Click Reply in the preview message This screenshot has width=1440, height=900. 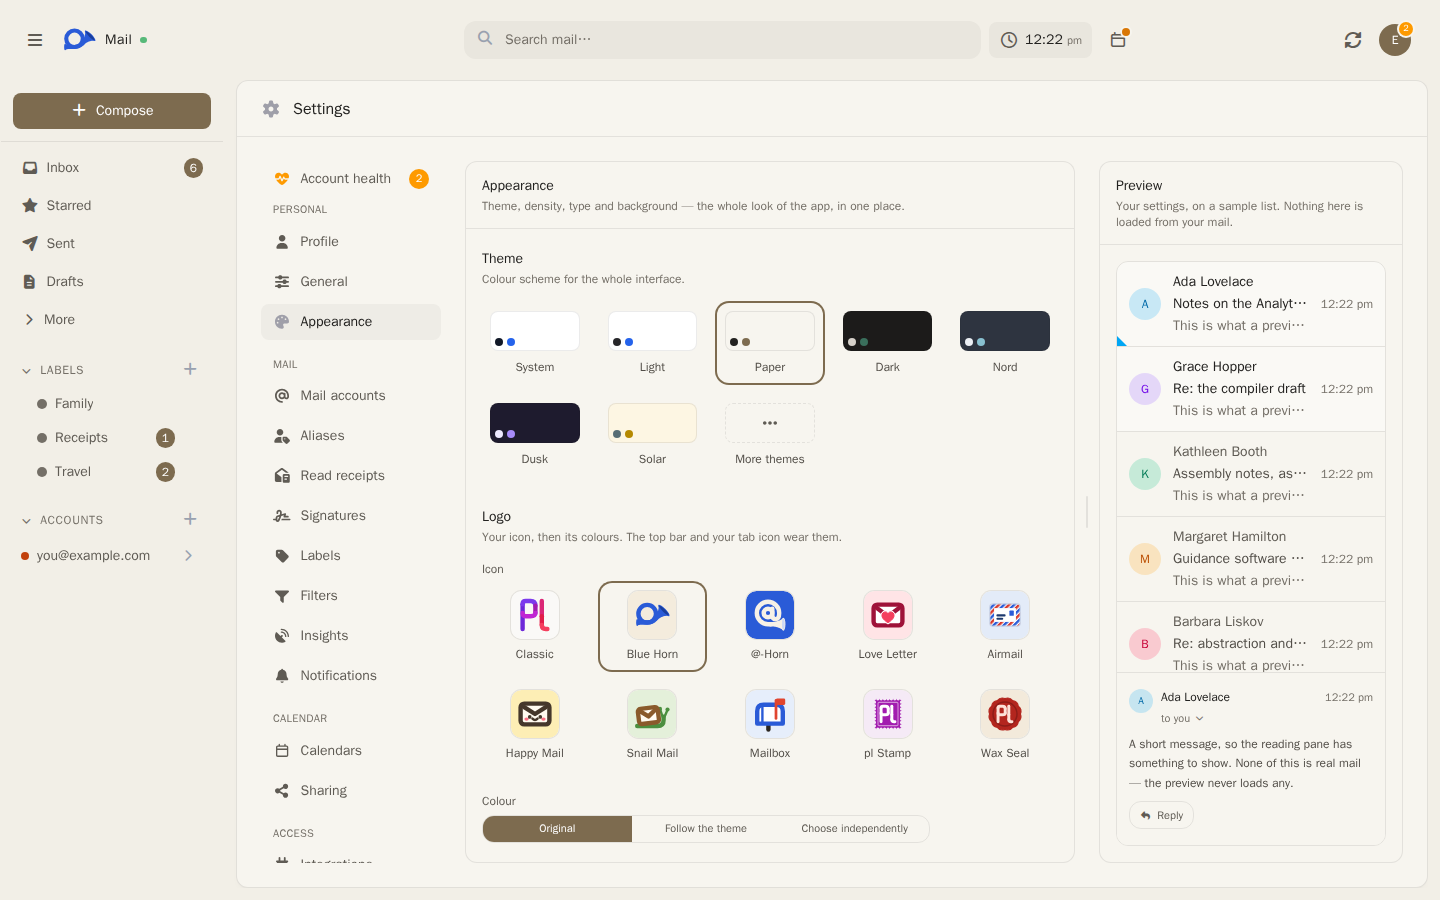tap(1161, 815)
